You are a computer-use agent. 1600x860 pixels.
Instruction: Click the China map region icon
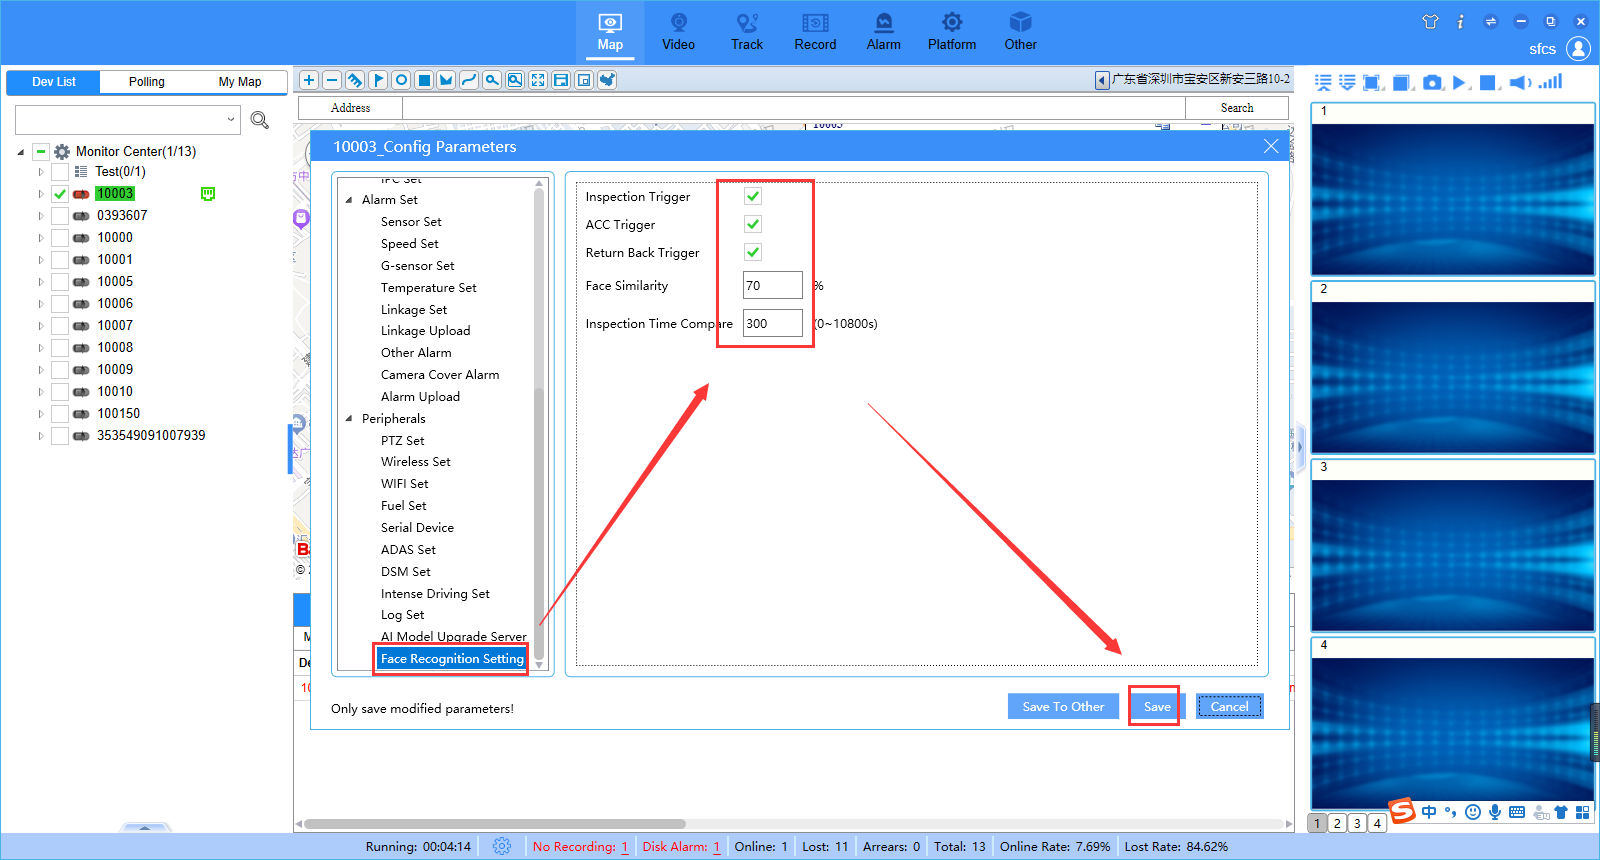607,80
